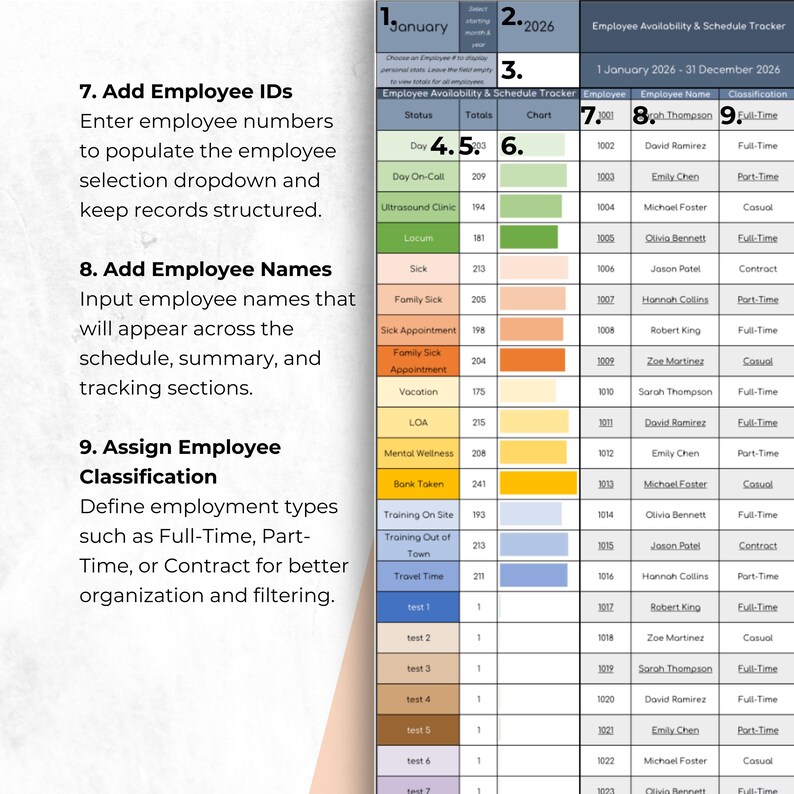794x794 pixels.
Task: Open the 2026 starting year dropdown
Action: click(538, 26)
